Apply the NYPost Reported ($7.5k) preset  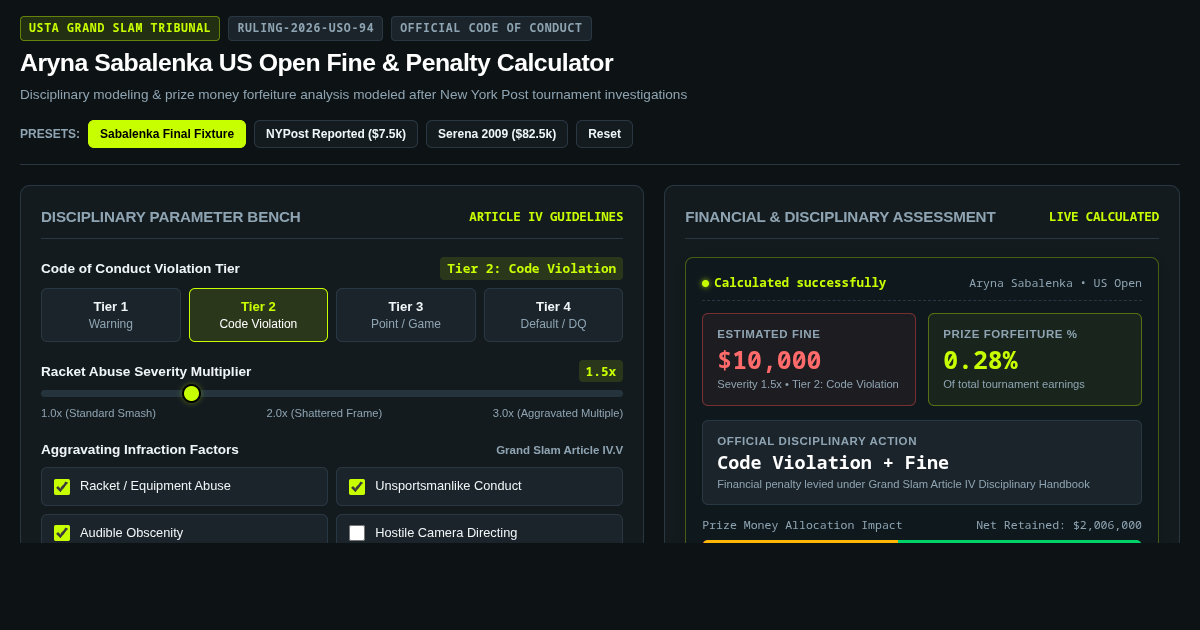(336, 134)
